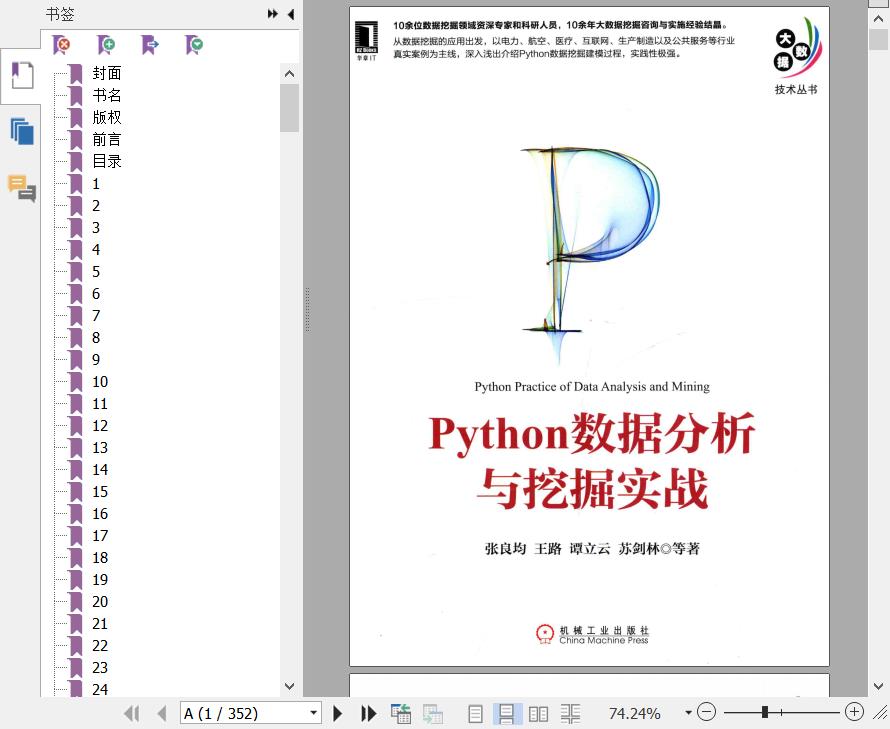Click the zoom out minus button
The width and height of the screenshot is (890, 729).
[707, 712]
